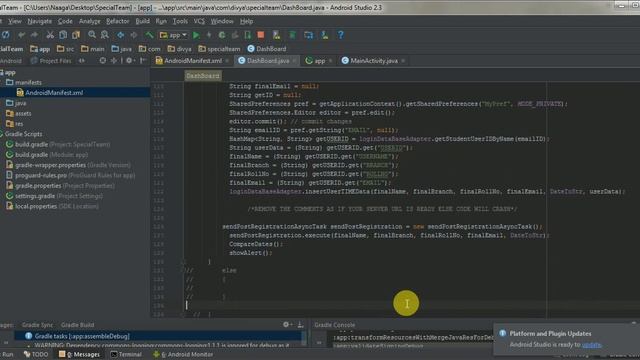Close the DashBoard.java tab
This screenshot has width=640, height=360.
[x=294, y=61]
